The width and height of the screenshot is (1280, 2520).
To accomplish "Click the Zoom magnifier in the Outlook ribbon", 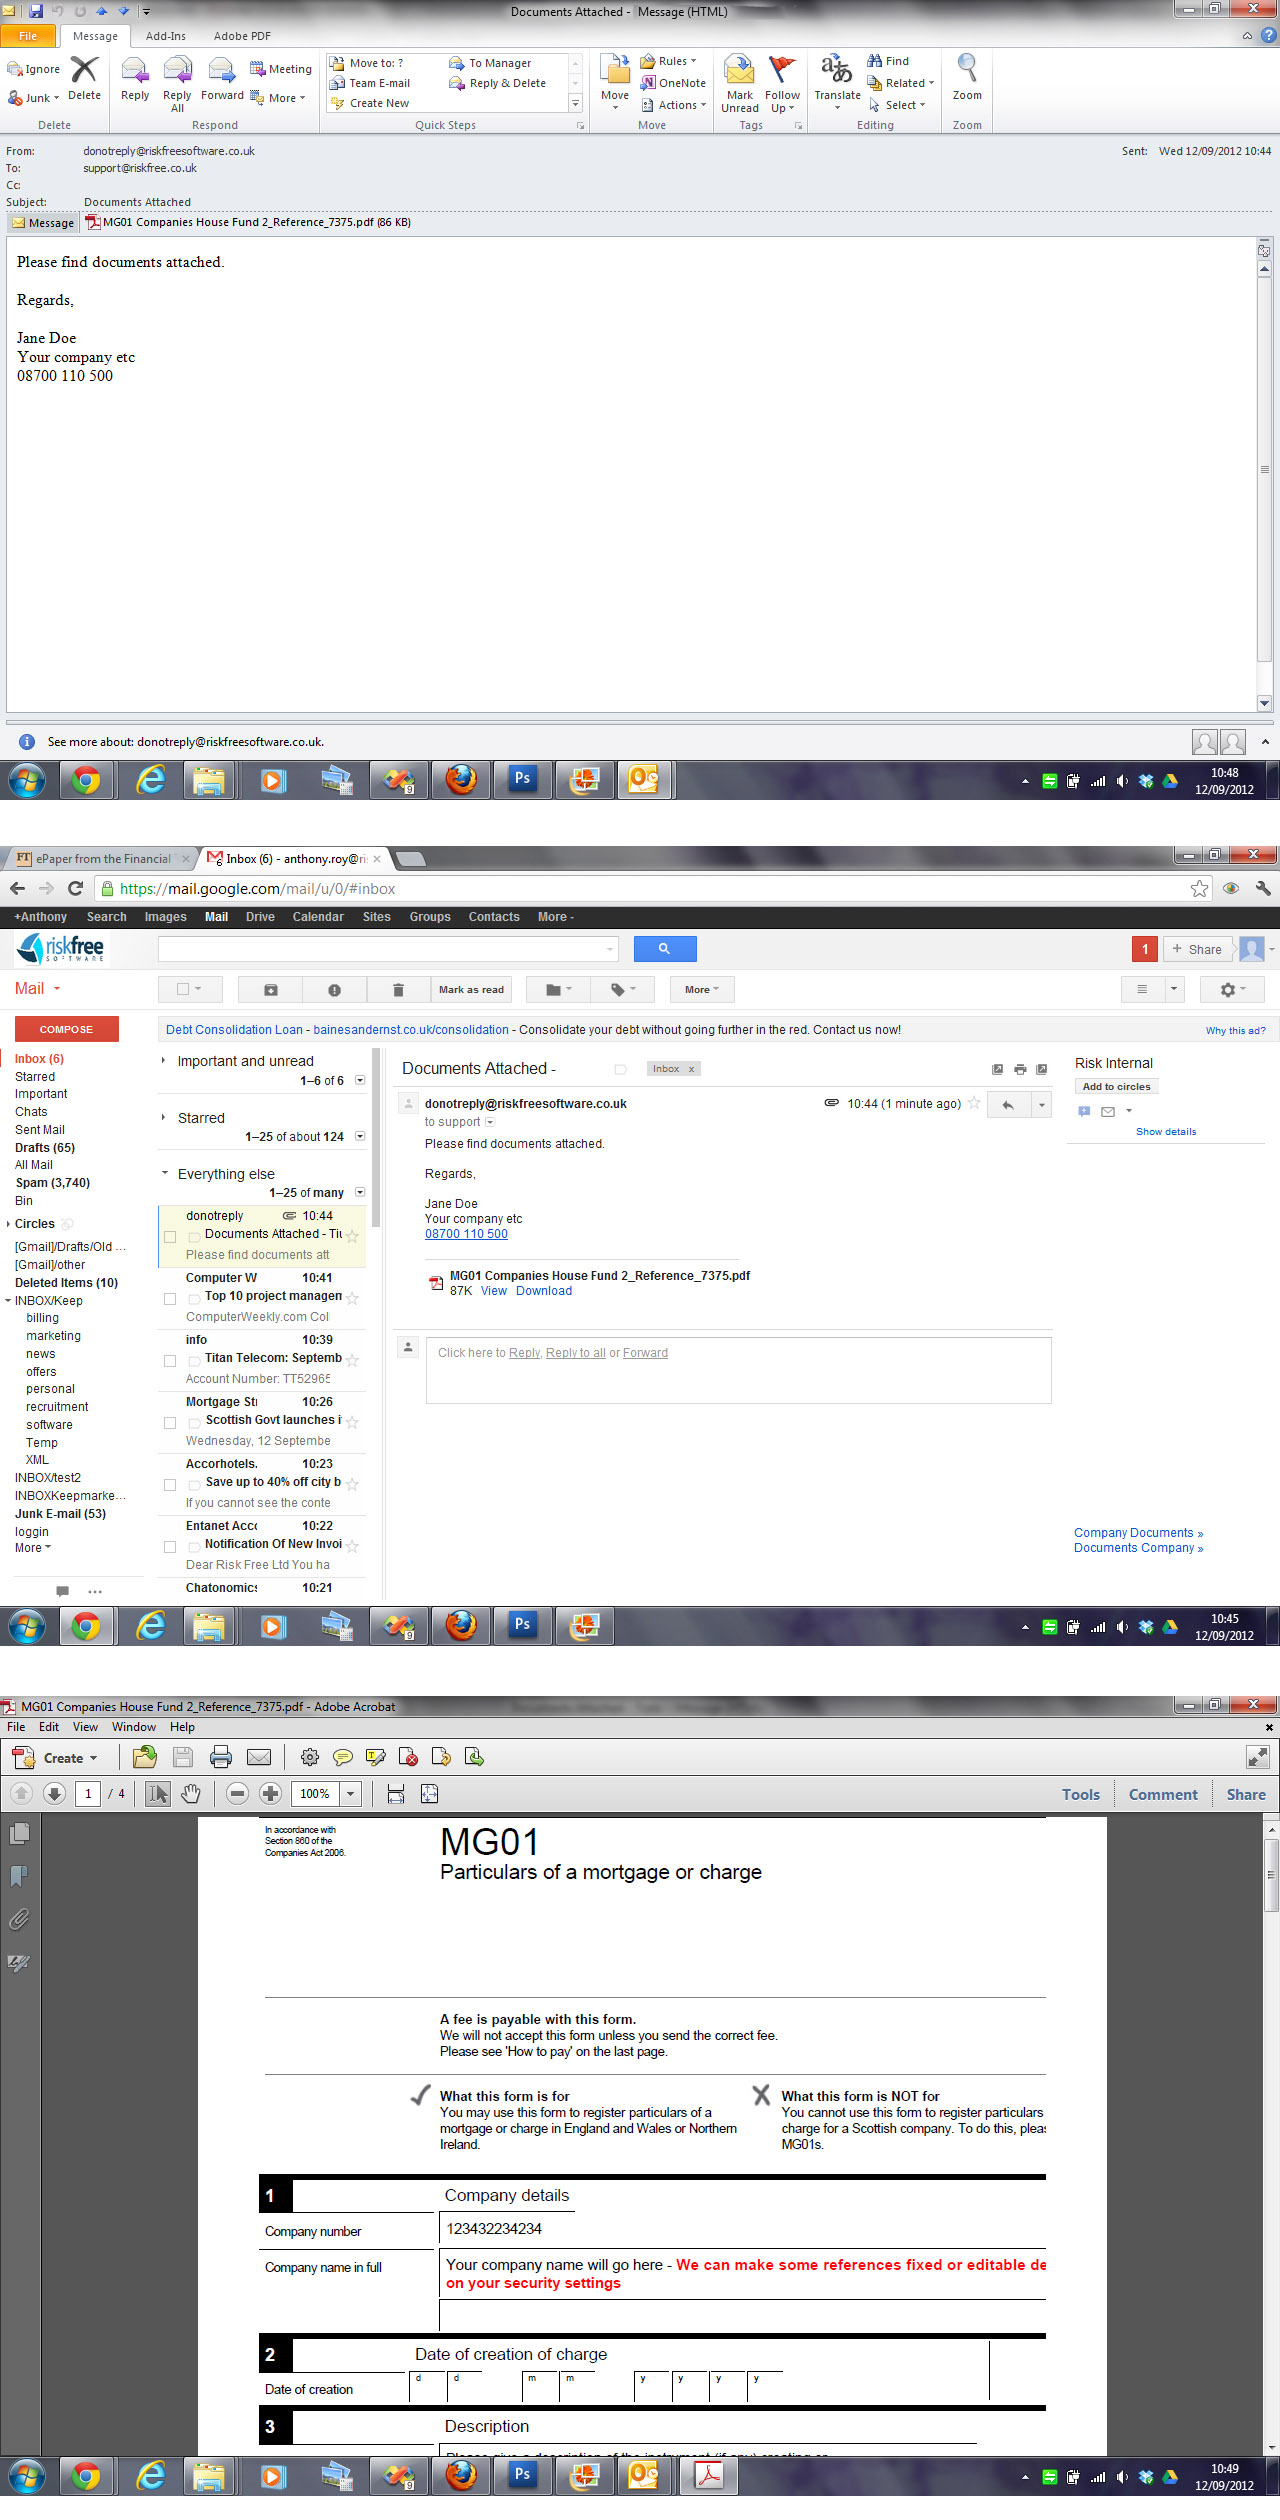I will tap(967, 78).
